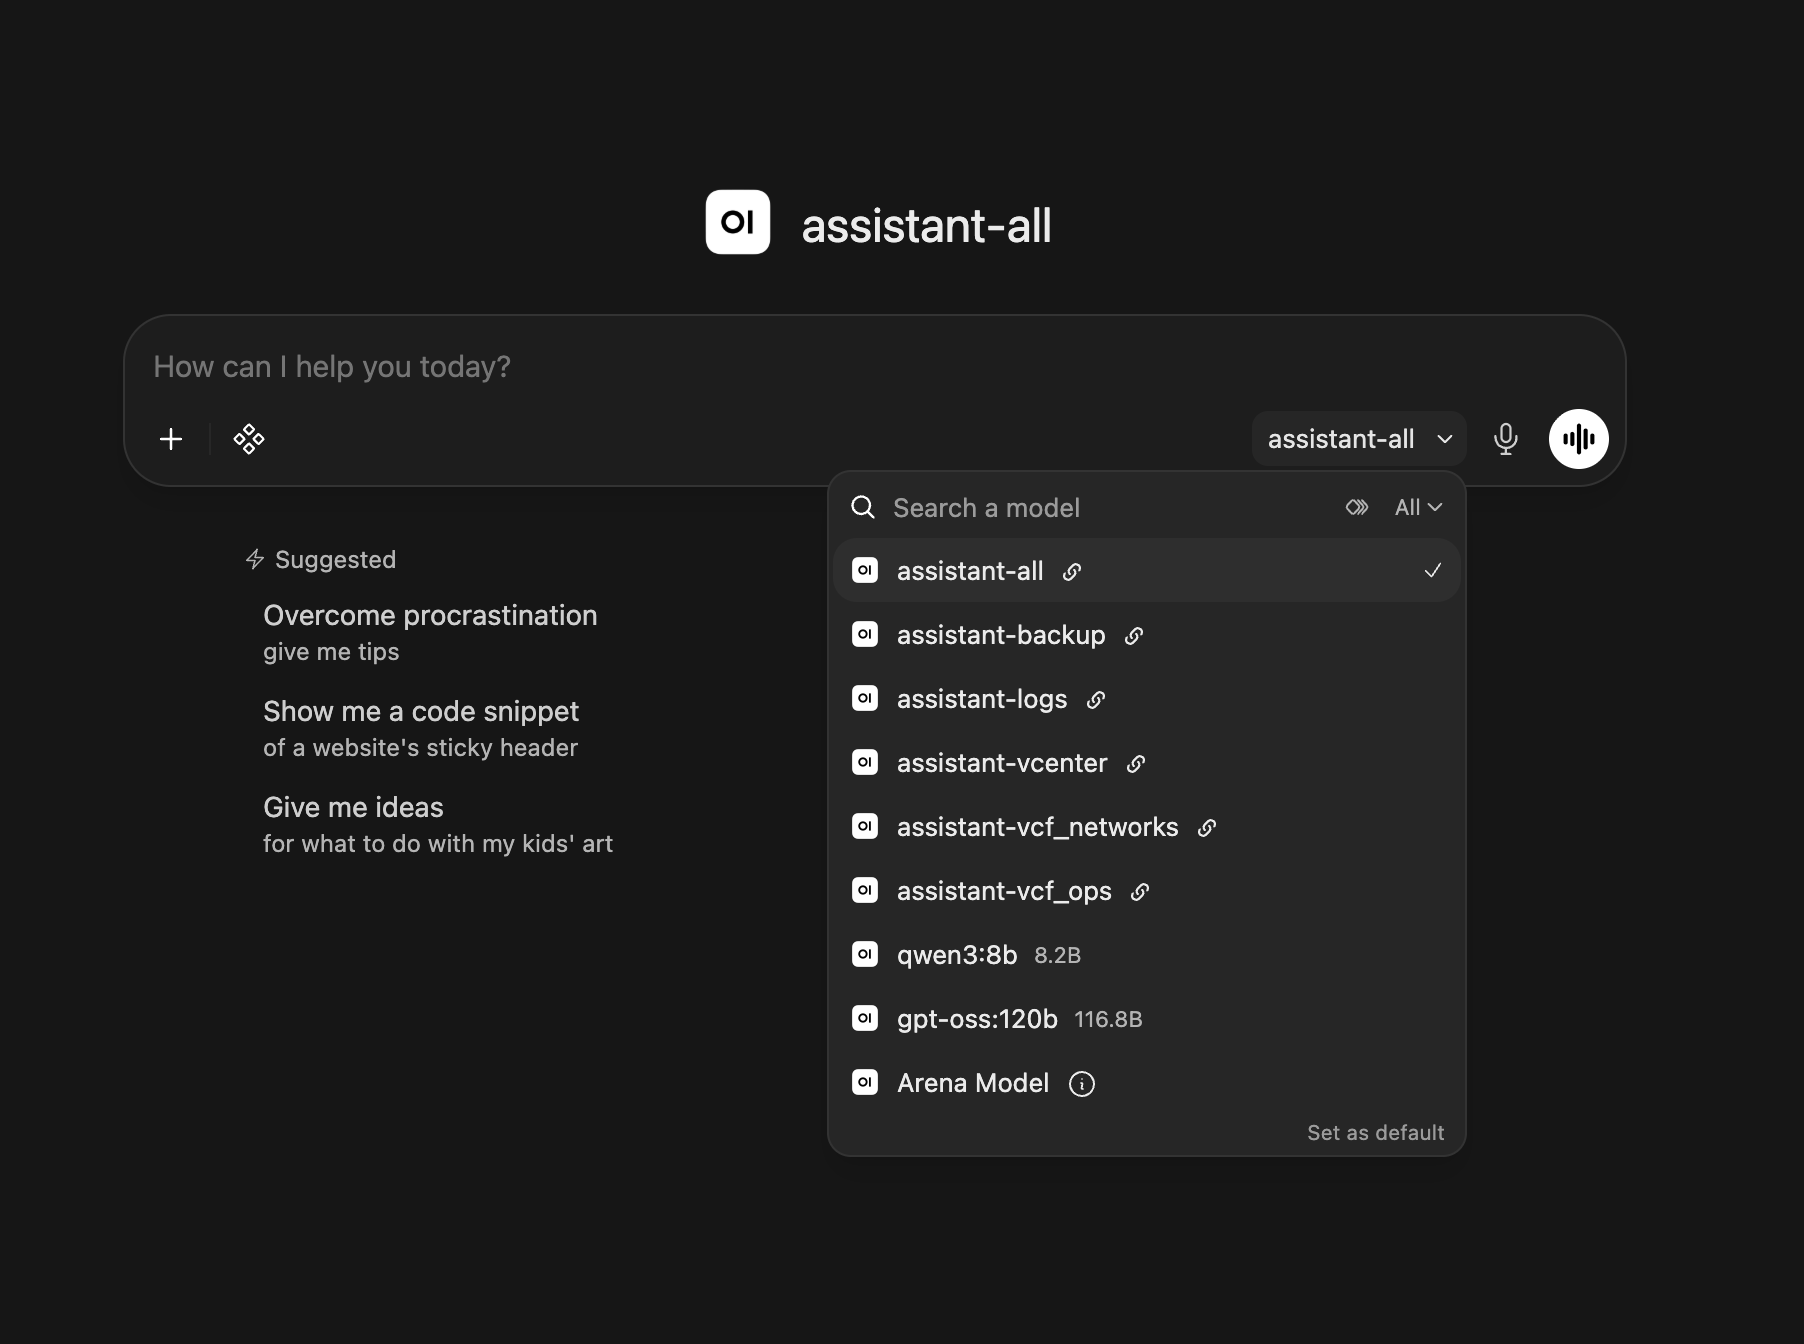Select the qwen3:8b model
This screenshot has width=1804, height=1344.
[1147, 954]
